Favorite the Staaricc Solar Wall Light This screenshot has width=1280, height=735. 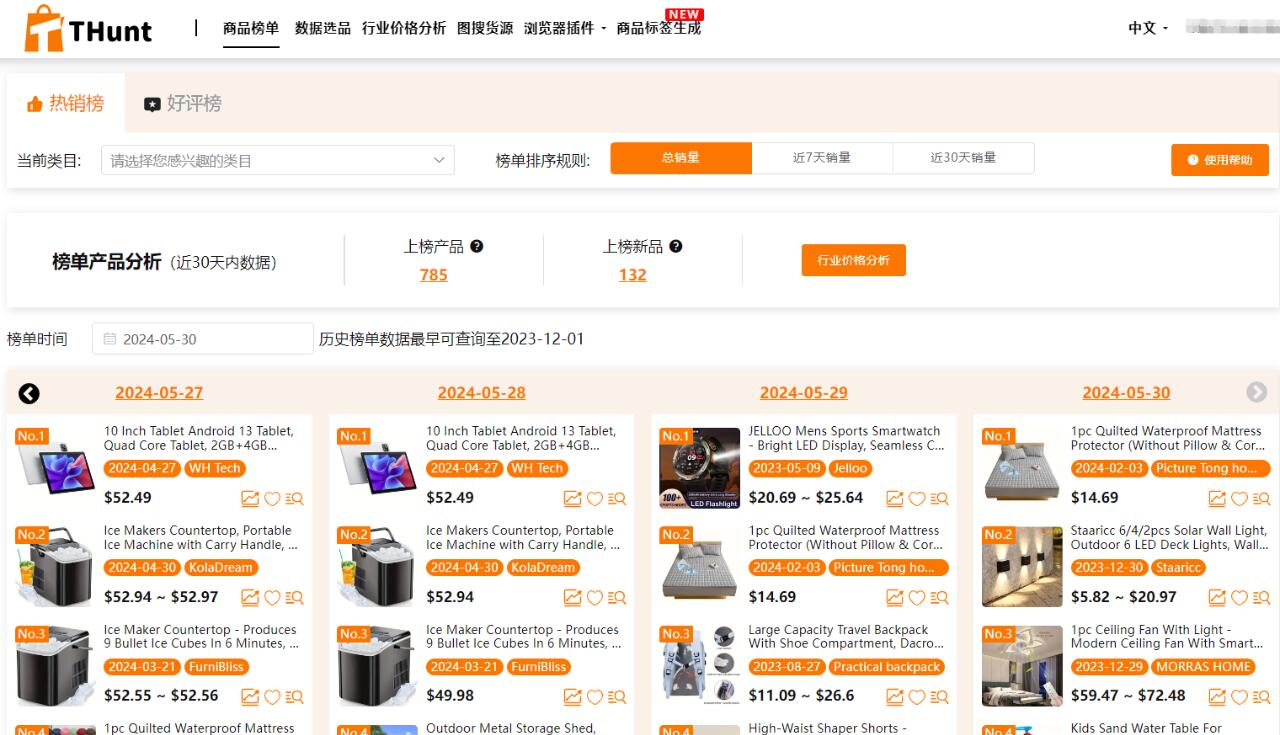[1239, 597]
